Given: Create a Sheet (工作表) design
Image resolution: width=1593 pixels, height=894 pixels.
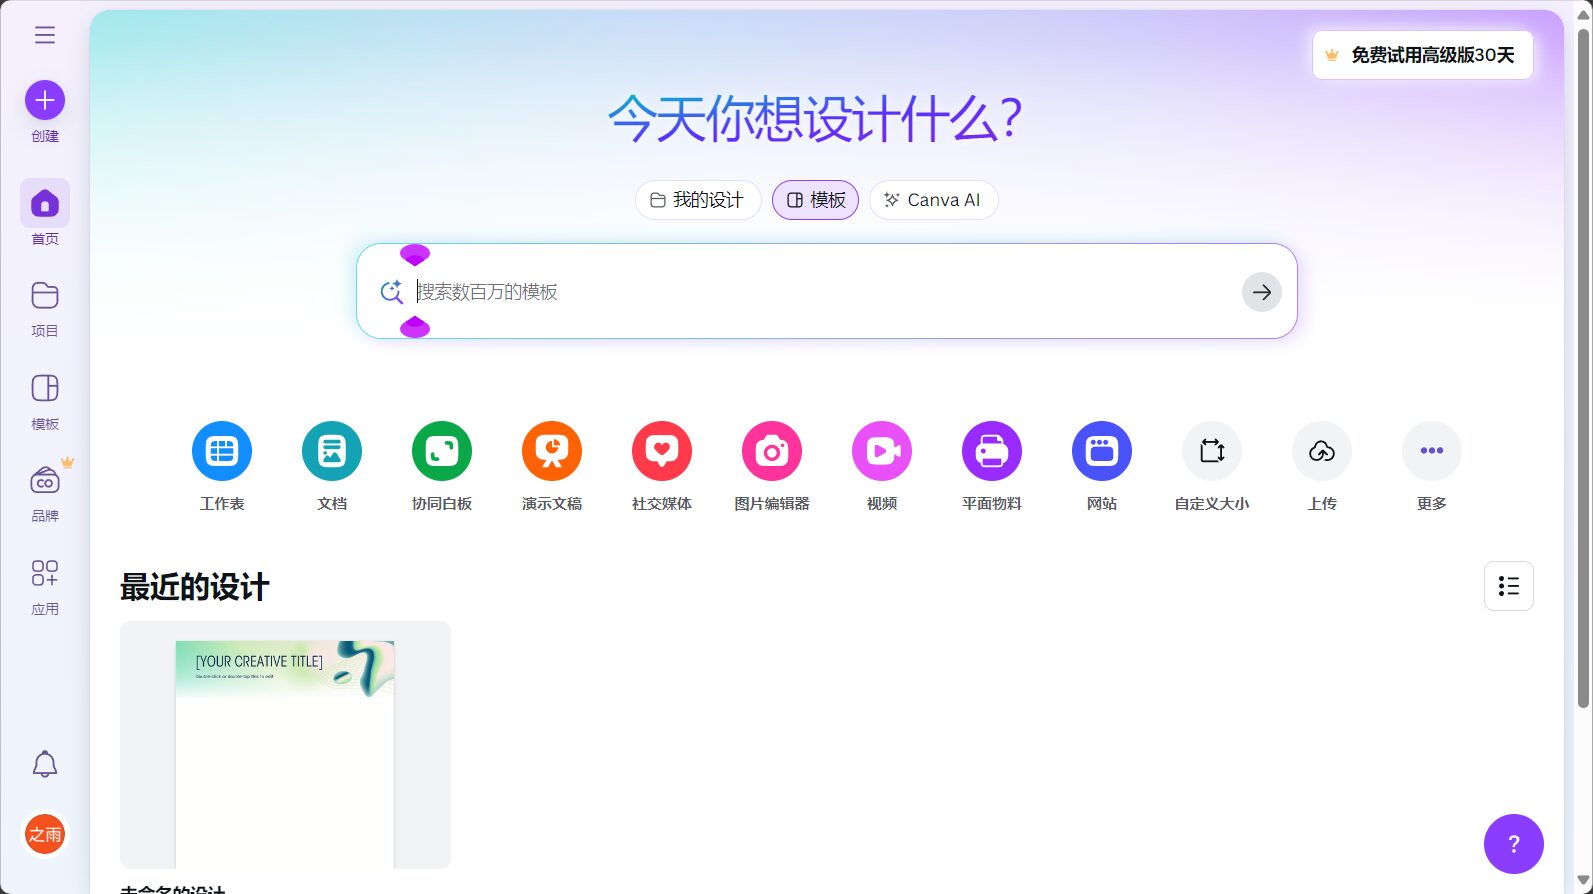Looking at the screenshot, I should [x=222, y=451].
